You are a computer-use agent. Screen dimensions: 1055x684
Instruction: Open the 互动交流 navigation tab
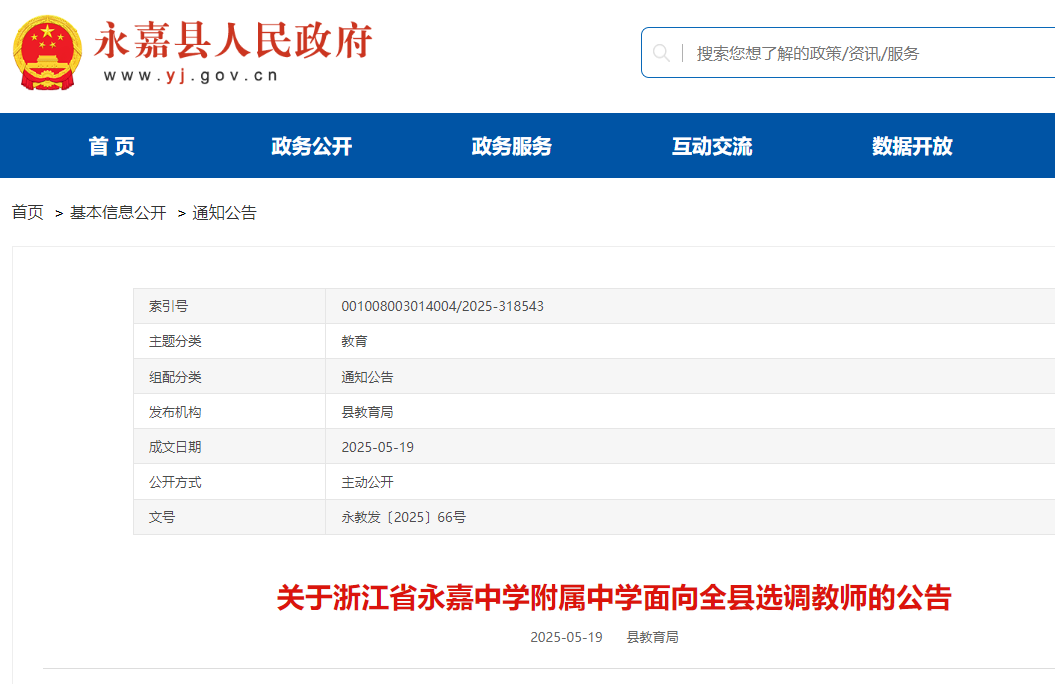tap(712, 146)
